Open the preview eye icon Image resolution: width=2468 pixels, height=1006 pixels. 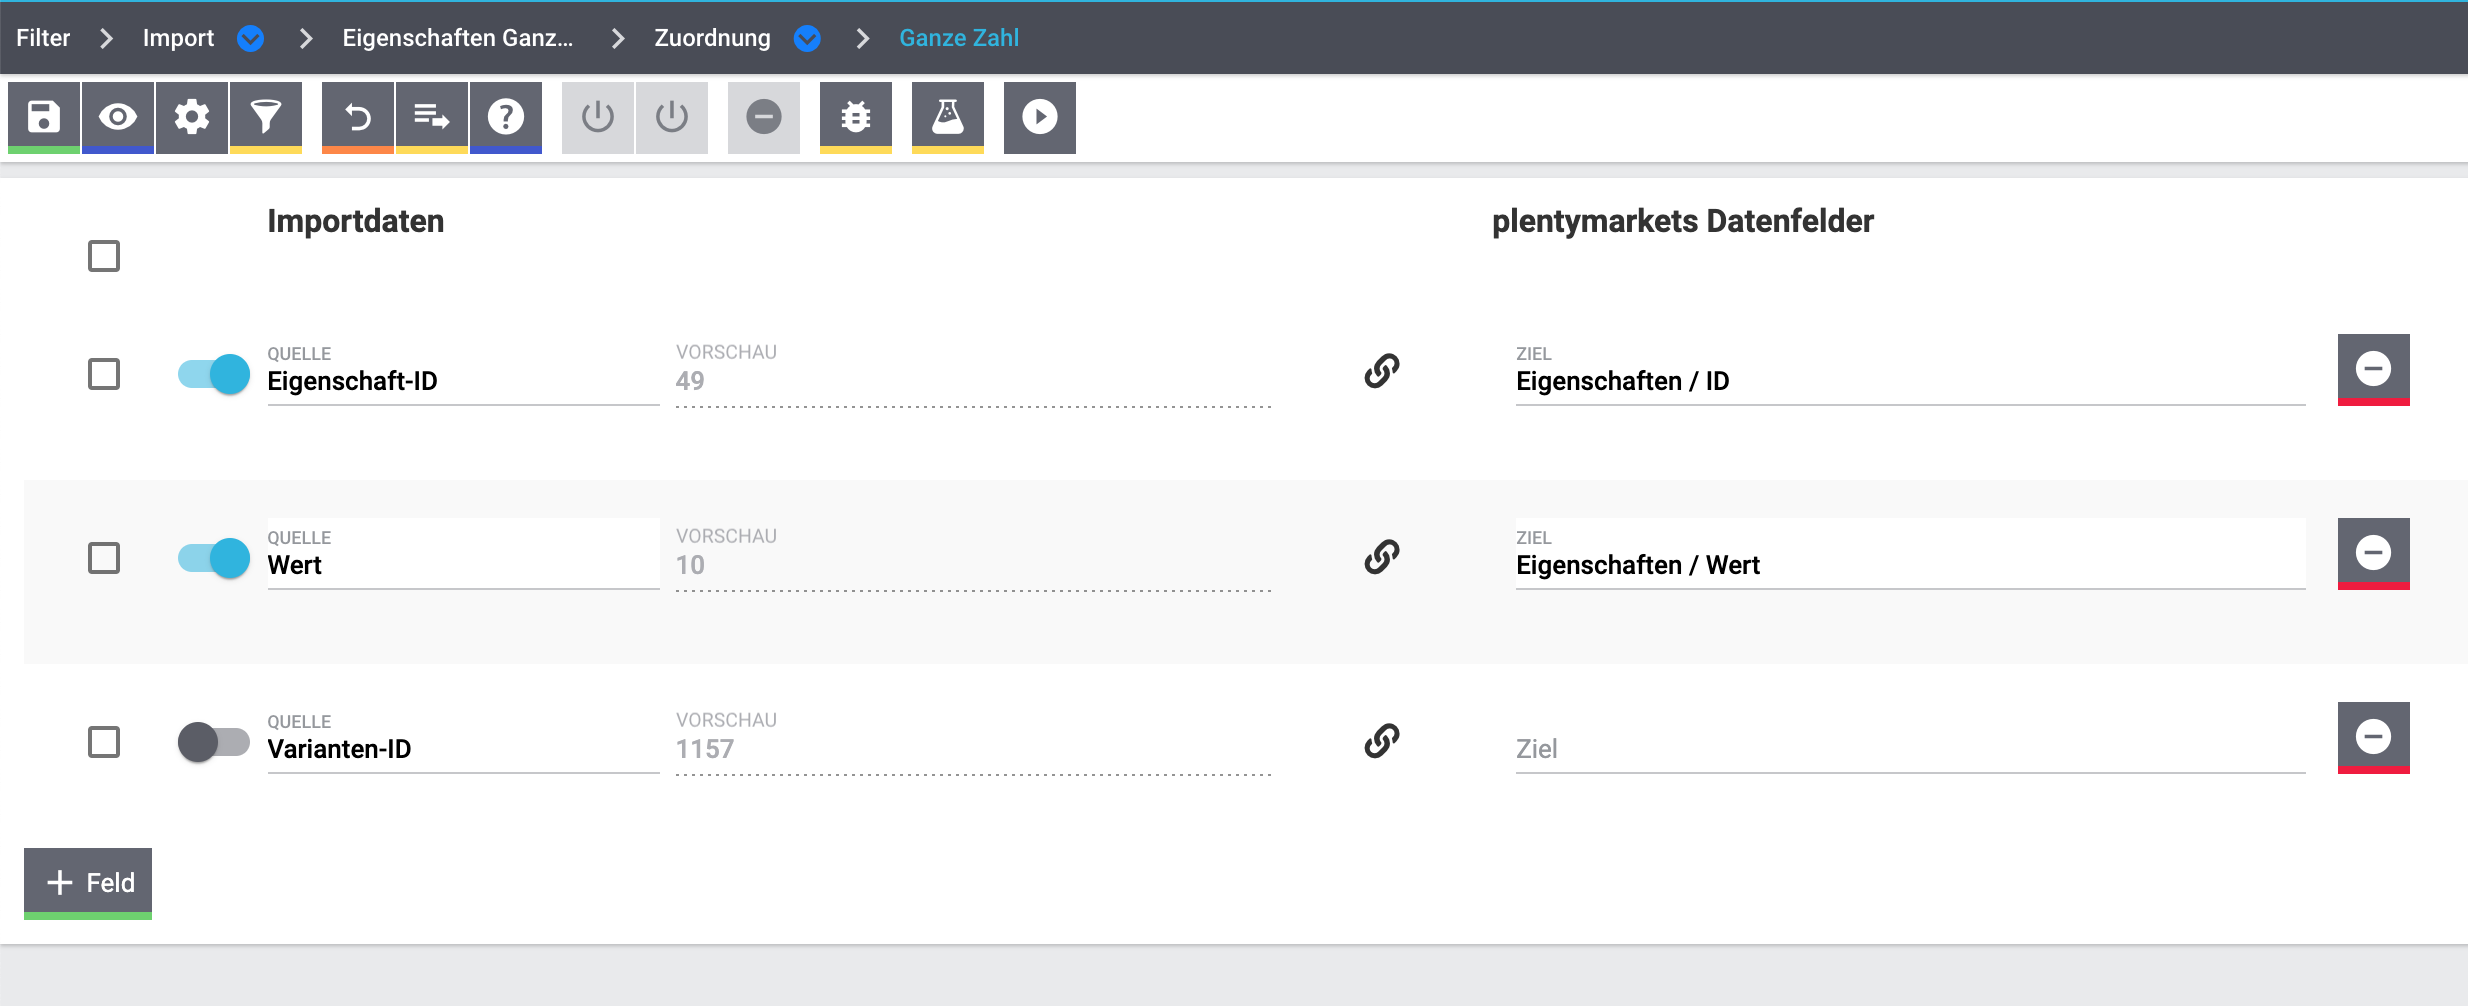(118, 117)
